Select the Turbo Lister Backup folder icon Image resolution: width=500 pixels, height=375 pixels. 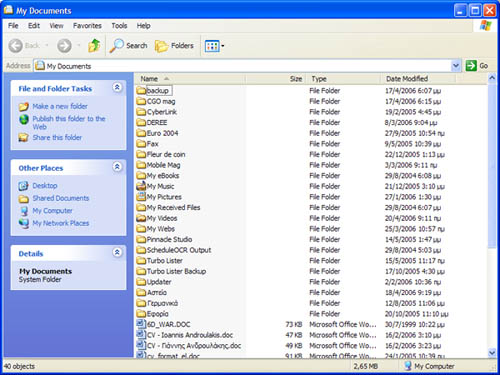tap(141, 271)
